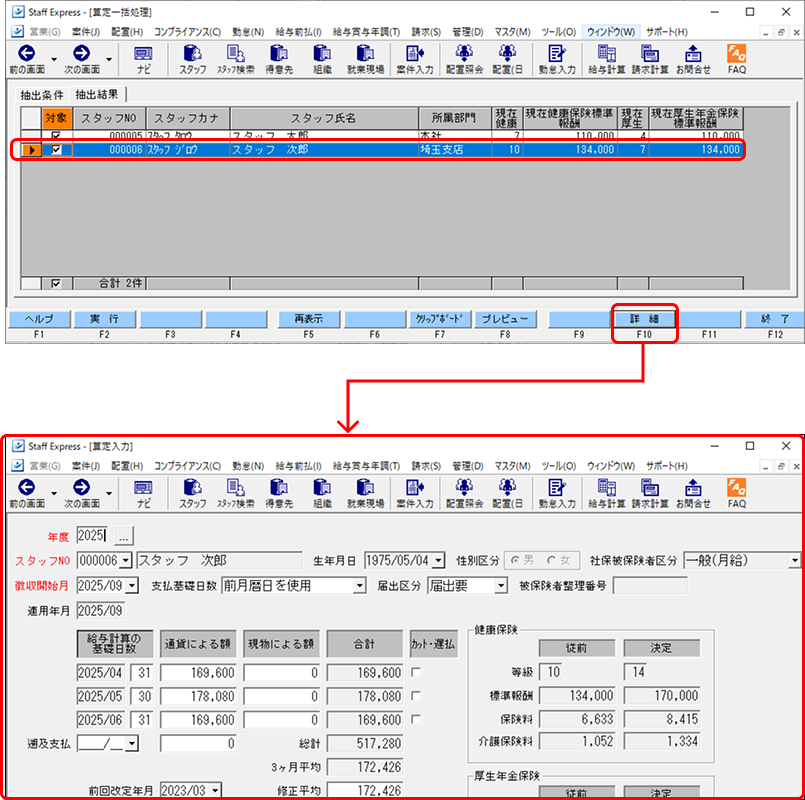Expand 支払基礎日数 dropdown
Screen dimensions: 805x800
360,585
